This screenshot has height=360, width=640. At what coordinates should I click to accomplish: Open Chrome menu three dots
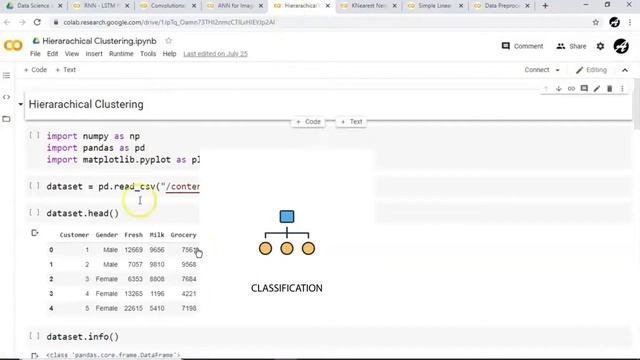pos(630,22)
